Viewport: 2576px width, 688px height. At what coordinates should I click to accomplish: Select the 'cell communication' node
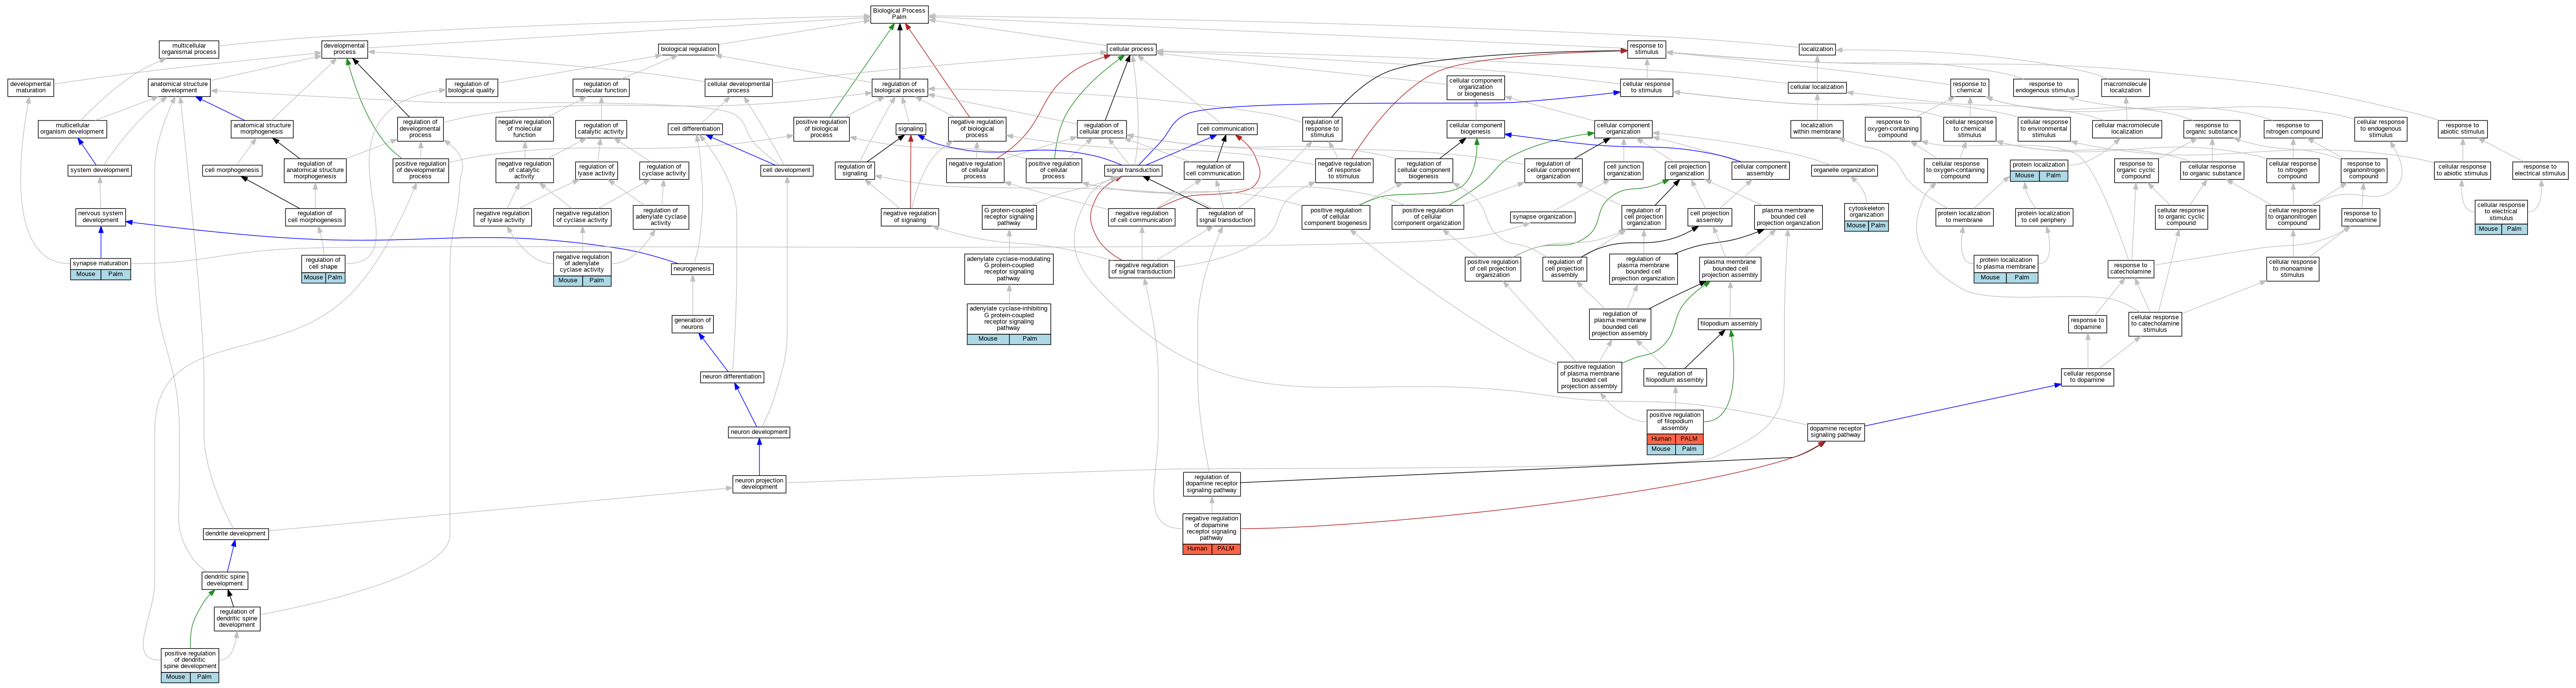click(1227, 129)
